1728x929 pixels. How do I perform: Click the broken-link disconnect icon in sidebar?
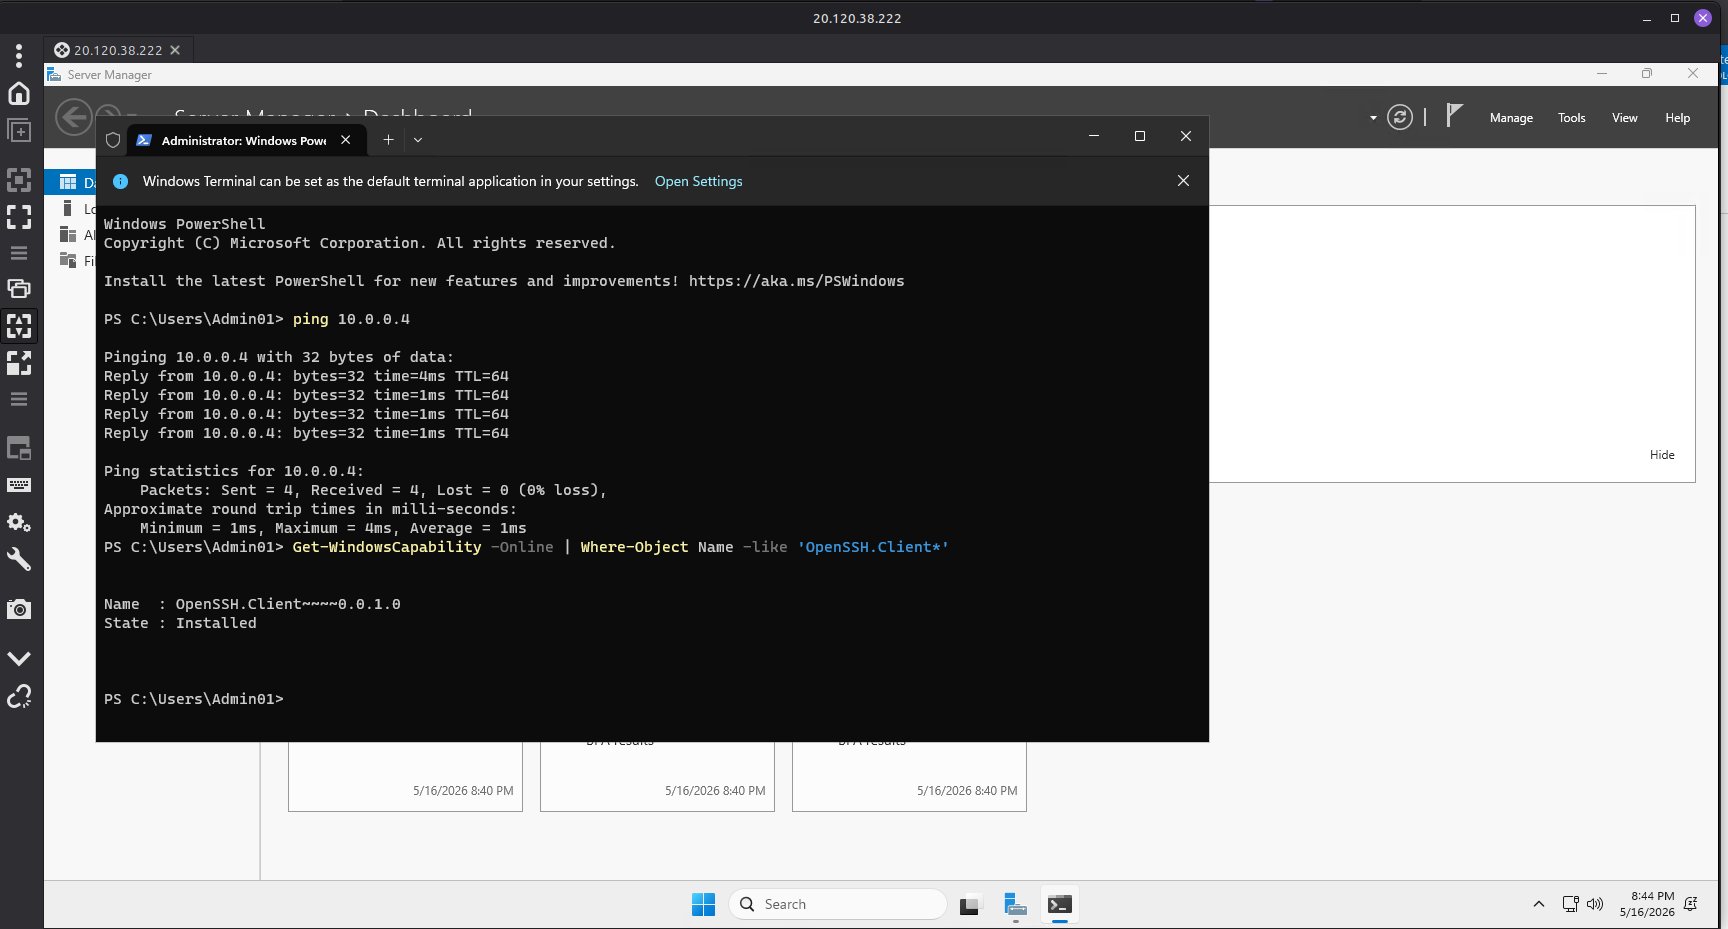click(19, 696)
